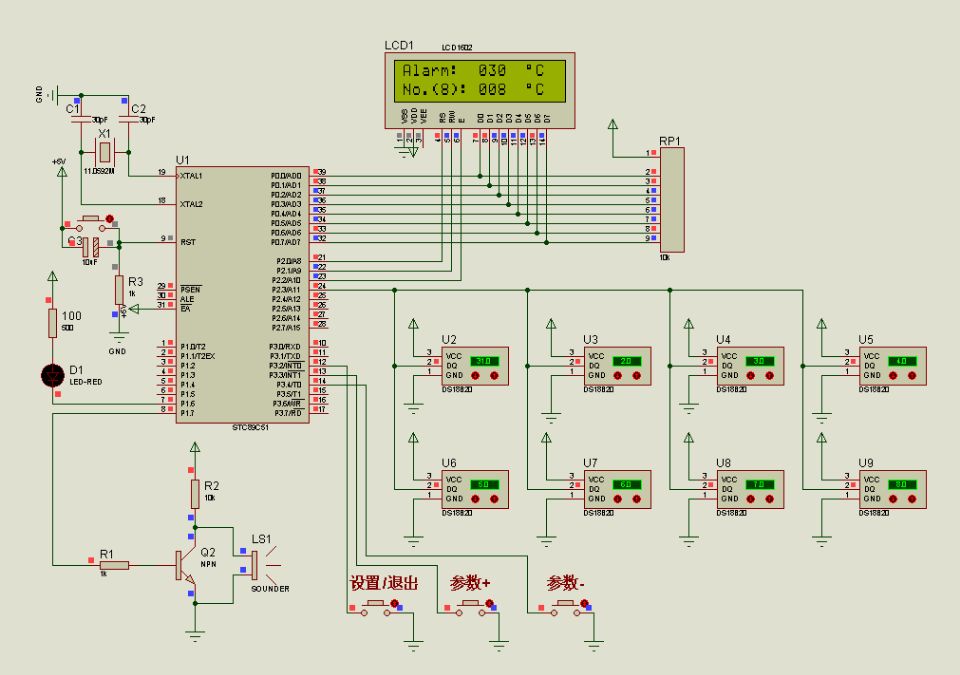Select the LCD1 display screen

pyautogui.click(x=479, y=80)
